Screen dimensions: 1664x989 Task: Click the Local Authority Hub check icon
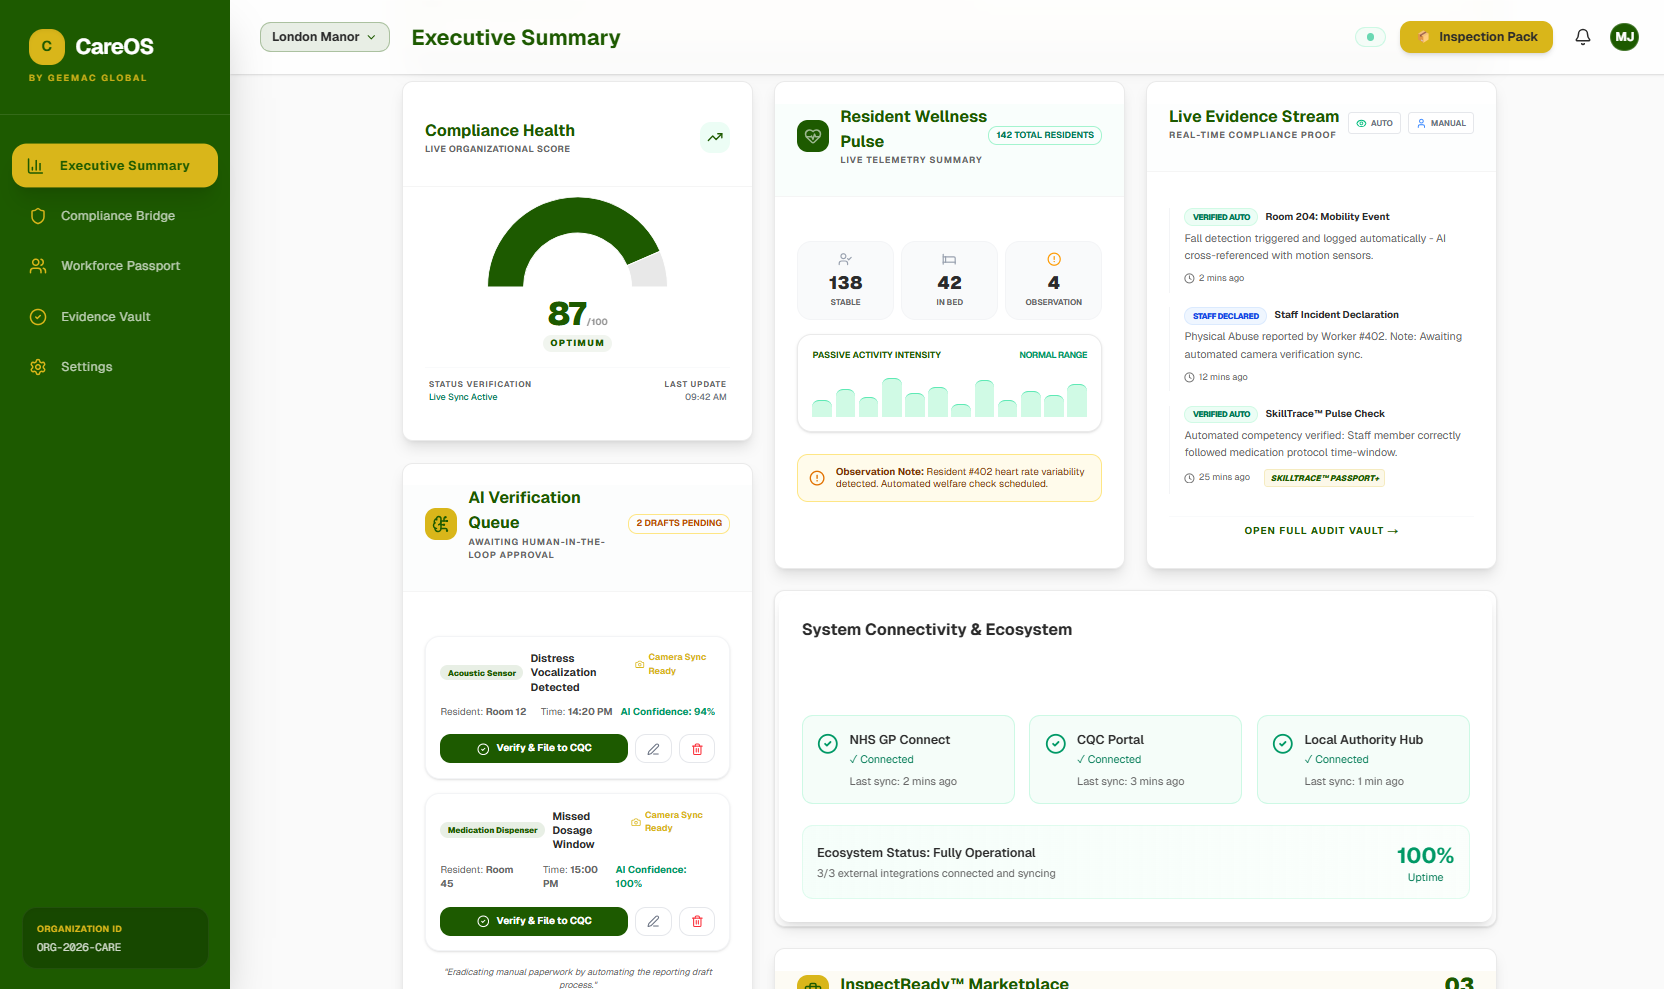(1283, 744)
